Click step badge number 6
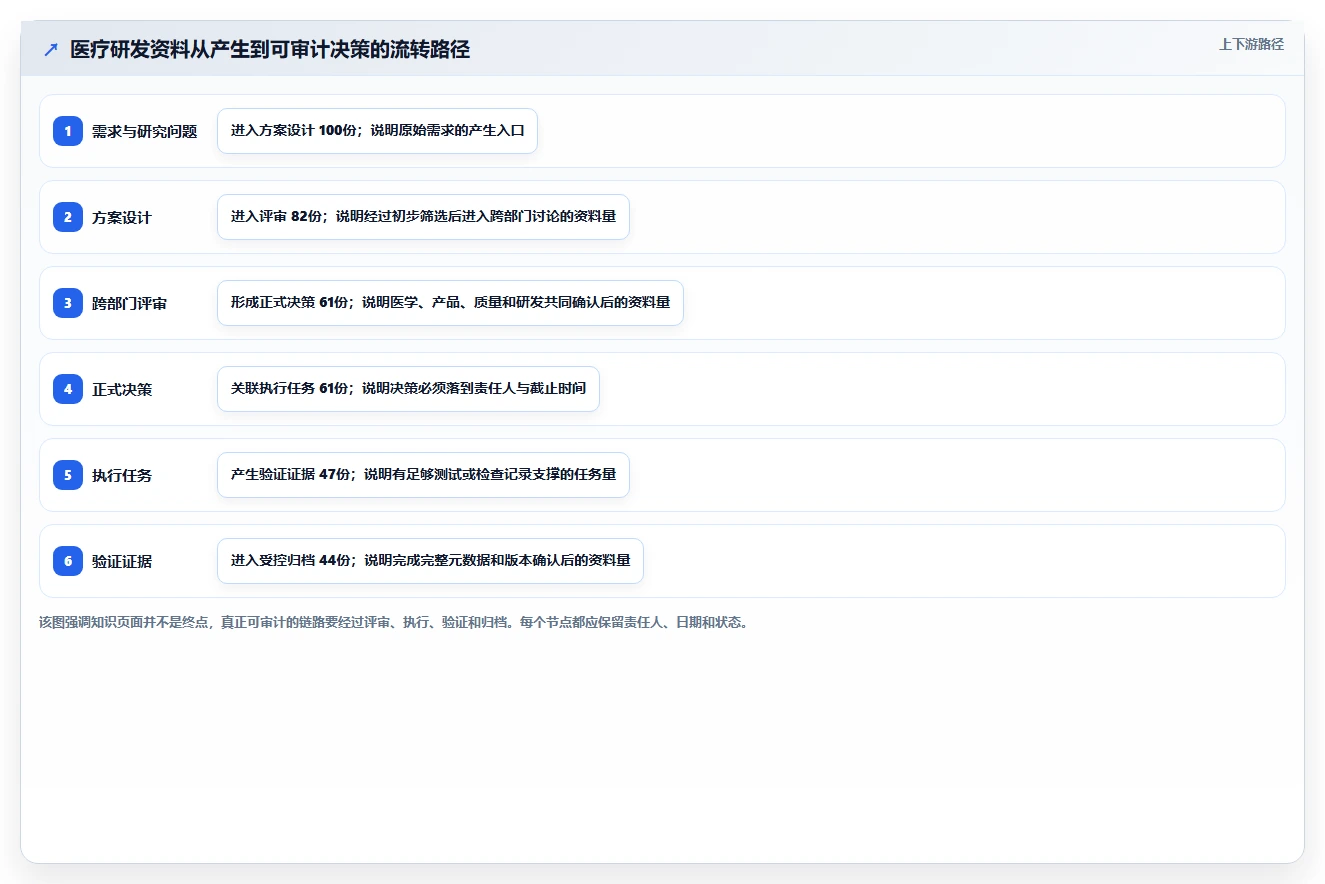1325x884 pixels. point(68,561)
